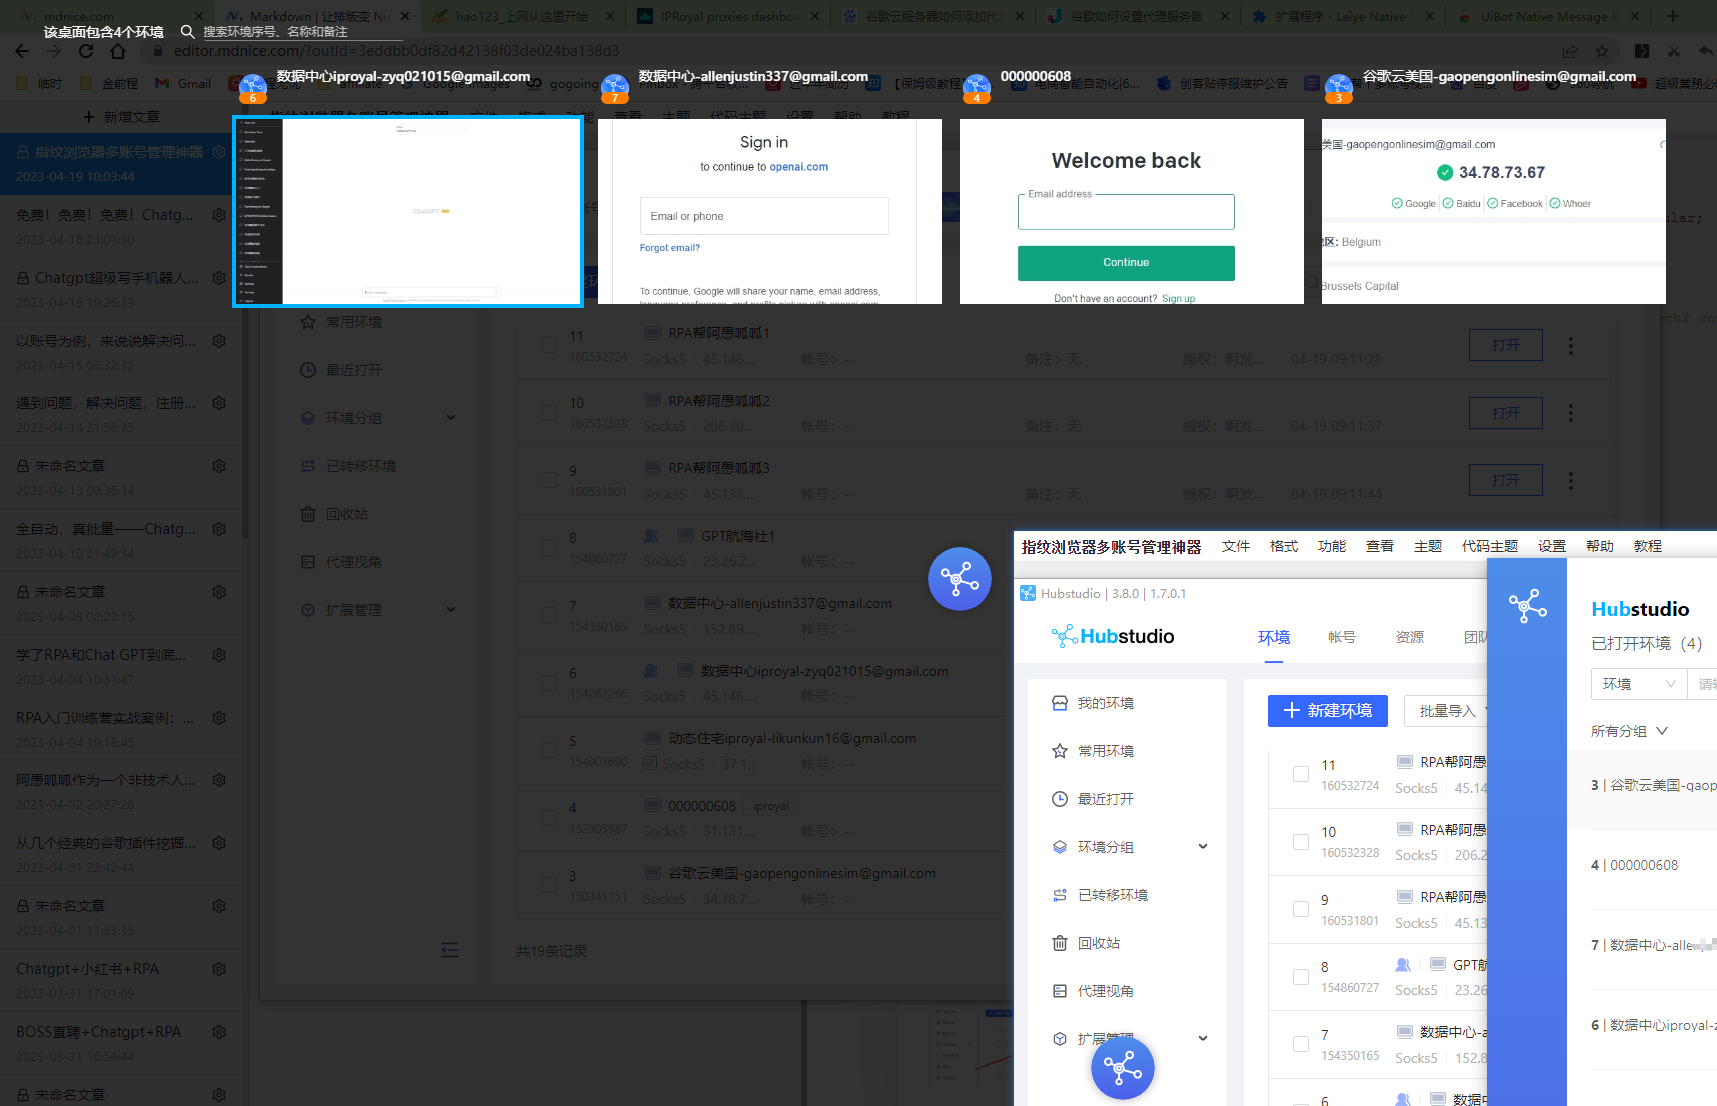This screenshot has width=1717, height=1106.
Task: Tick checkbox for row 10 in dimmed list
Action: 549,413
